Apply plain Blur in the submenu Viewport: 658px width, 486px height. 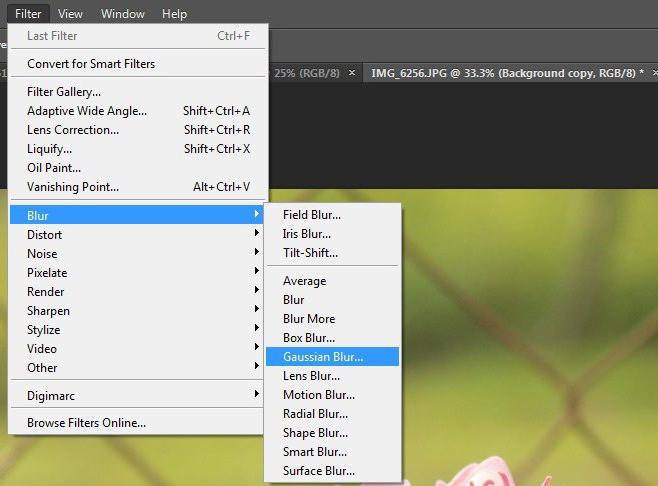pos(332,300)
